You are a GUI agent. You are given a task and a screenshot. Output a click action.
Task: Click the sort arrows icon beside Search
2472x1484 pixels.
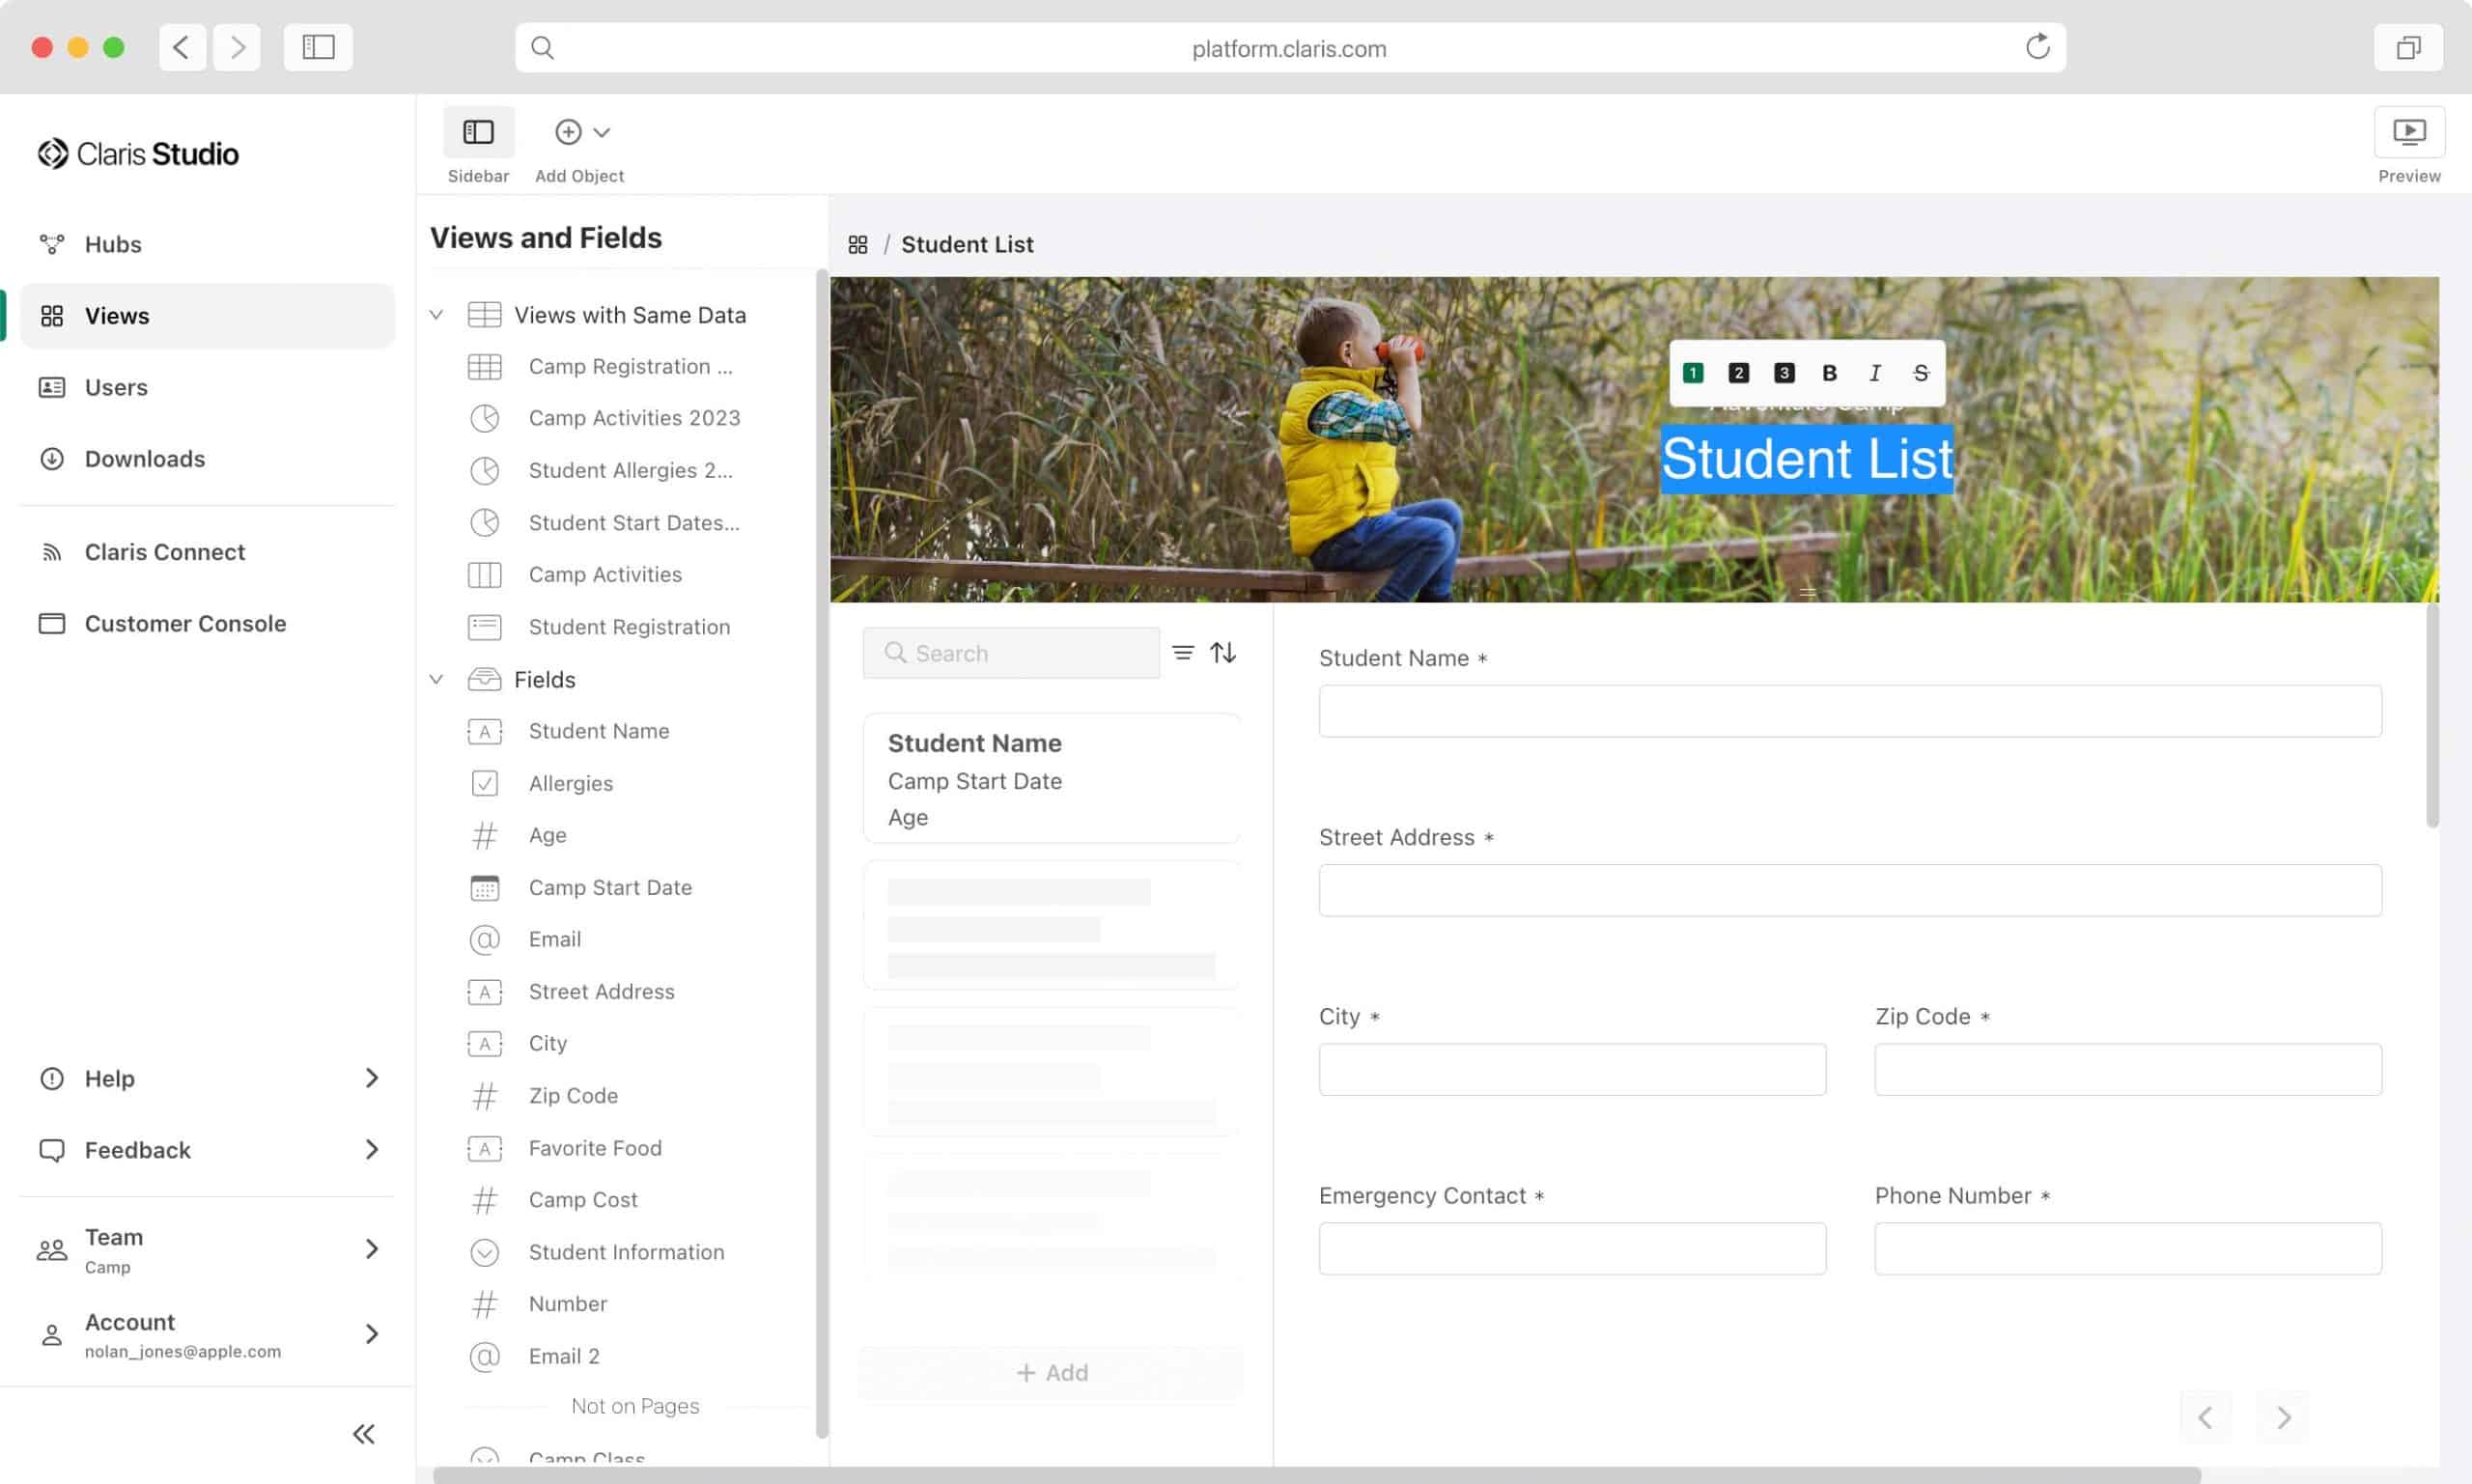(1223, 653)
